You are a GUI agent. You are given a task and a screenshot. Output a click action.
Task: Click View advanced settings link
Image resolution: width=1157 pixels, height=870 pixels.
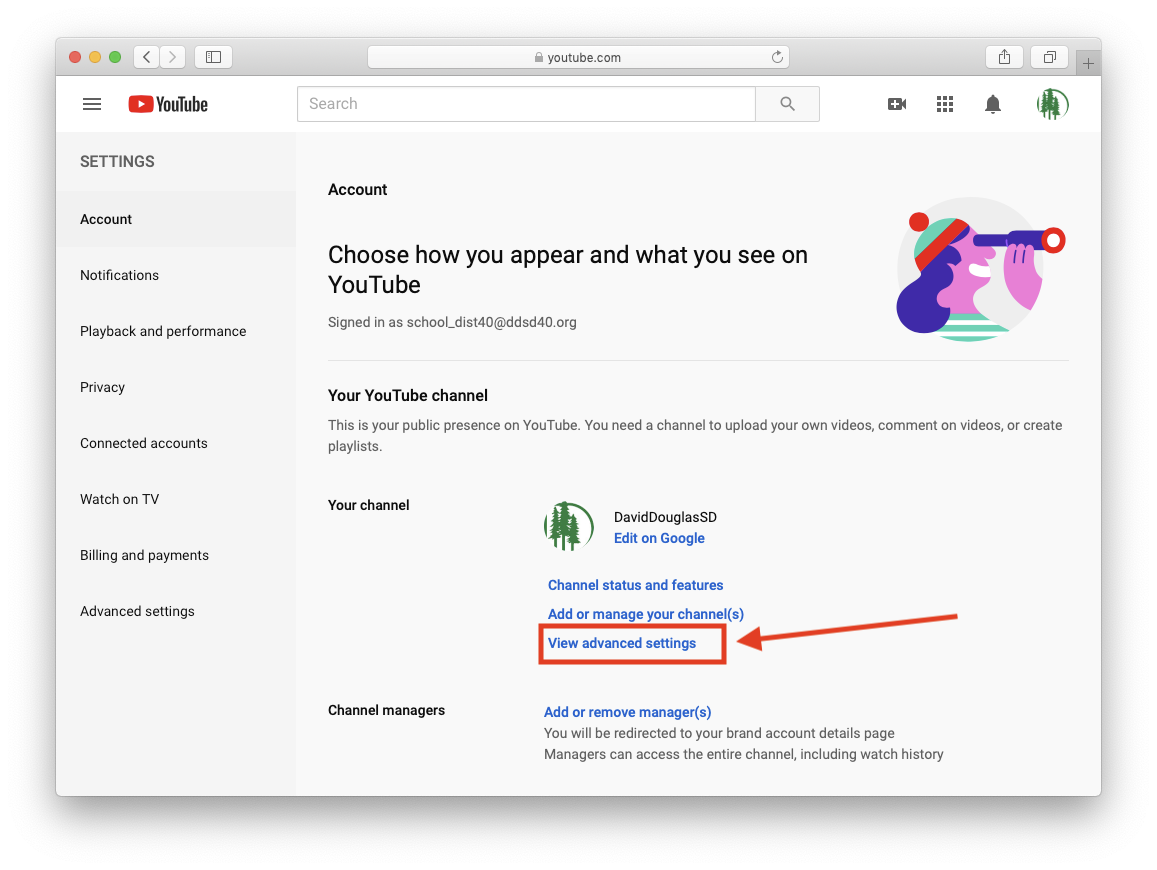pos(621,643)
